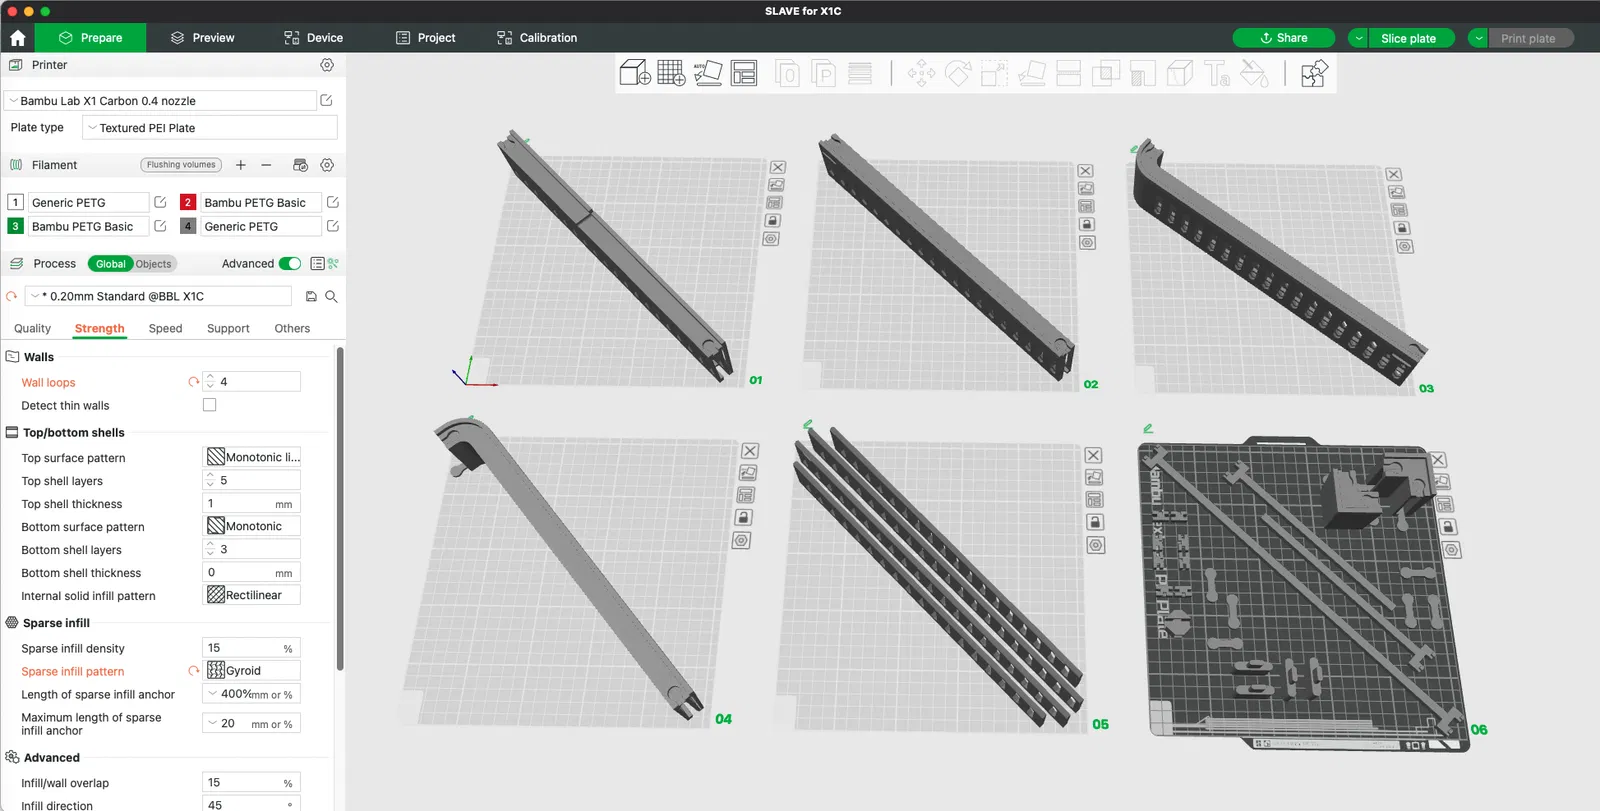Viewport: 1600px width, 811px height.
Task: Open the printer preset dropdown
Action: 160,101
